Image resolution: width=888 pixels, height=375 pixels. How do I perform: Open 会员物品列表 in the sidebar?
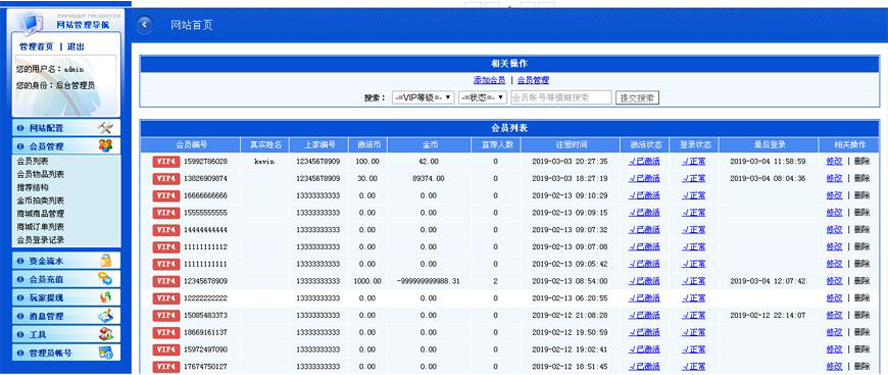pos(41,174)
